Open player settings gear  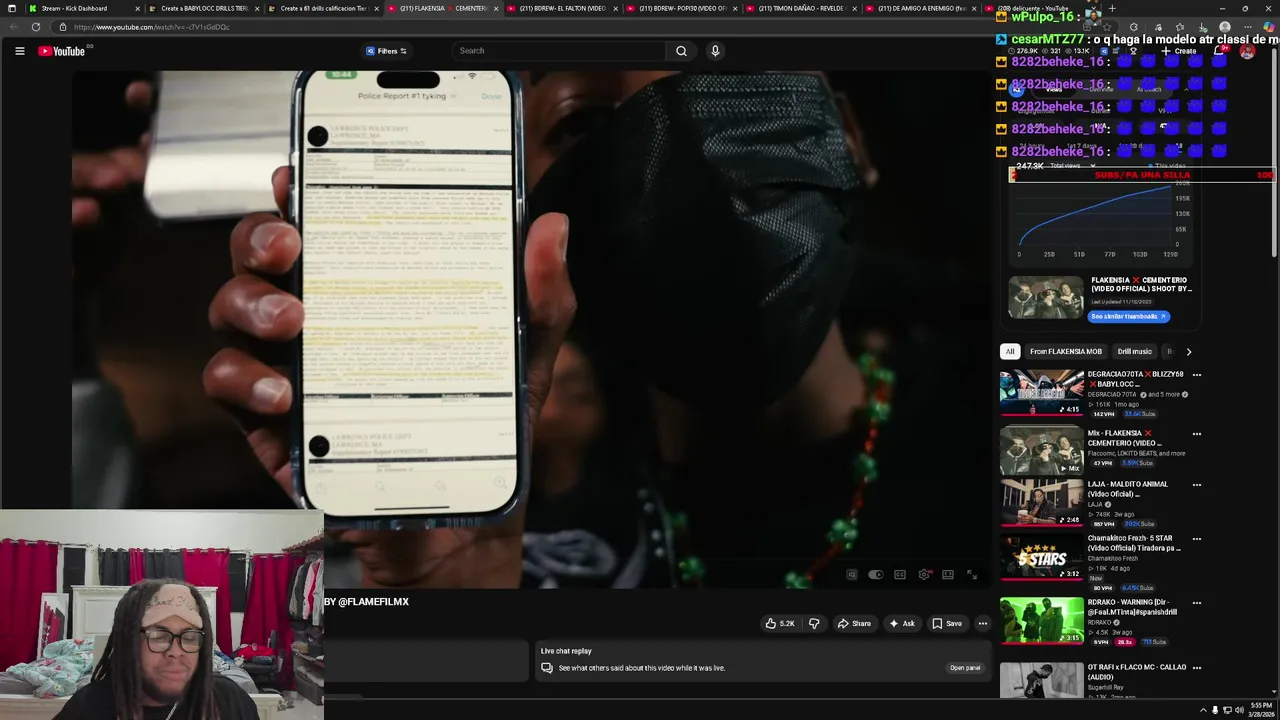[x=924, y=575]
